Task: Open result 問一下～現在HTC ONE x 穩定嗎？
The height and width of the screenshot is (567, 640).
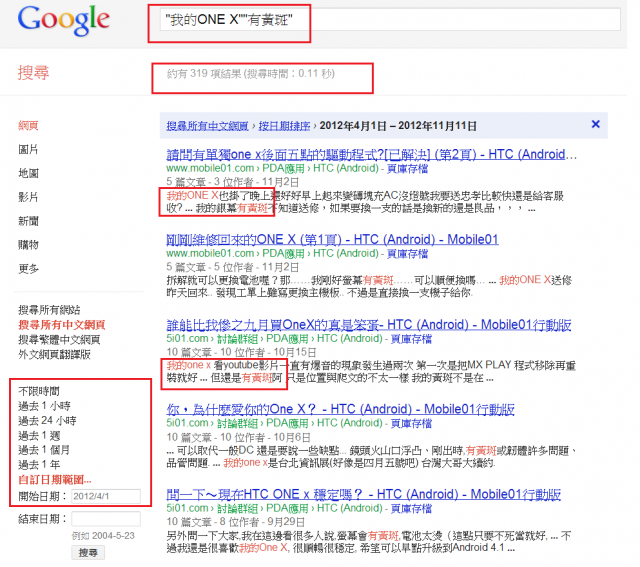Action: tap(363, 494)
